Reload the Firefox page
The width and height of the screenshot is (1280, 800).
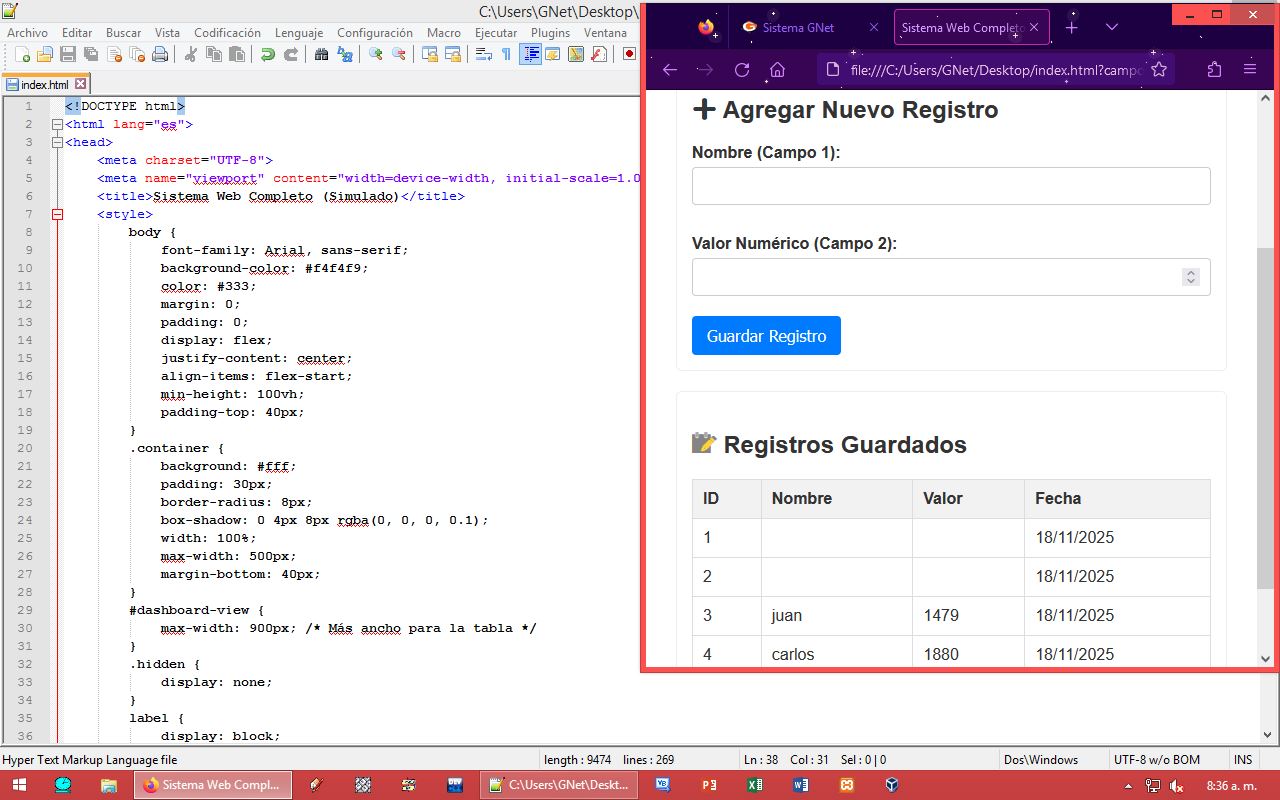(x=742, y=70)
